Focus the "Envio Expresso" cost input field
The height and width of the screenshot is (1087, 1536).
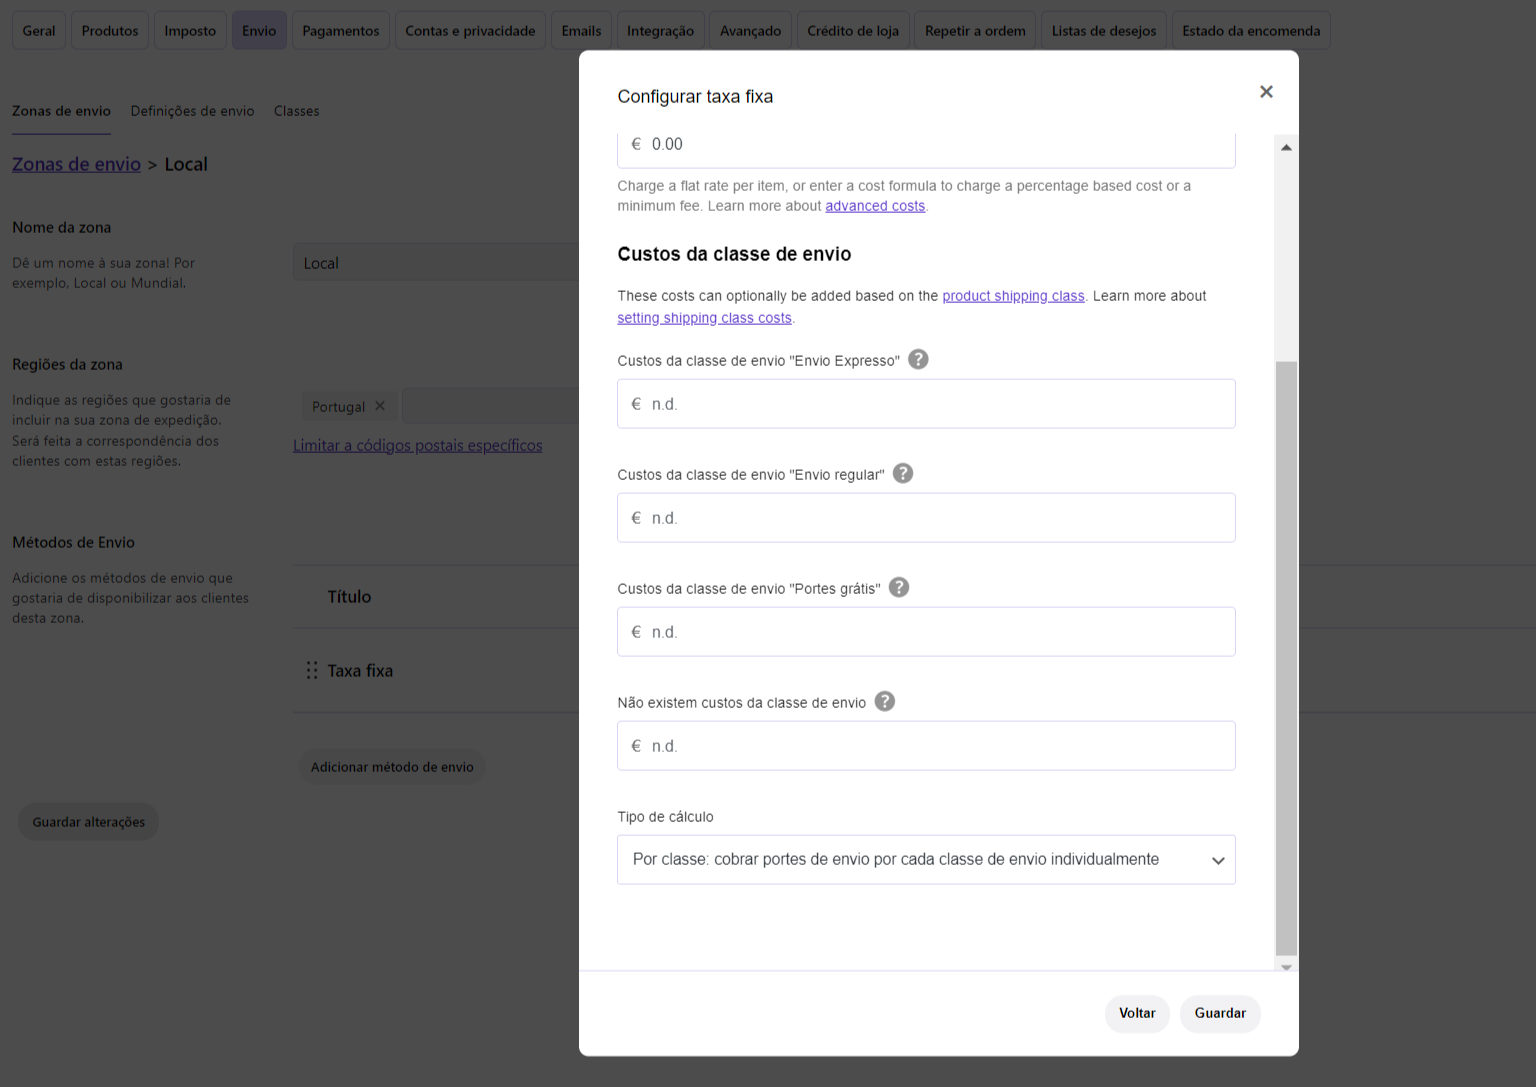(926, 404)
